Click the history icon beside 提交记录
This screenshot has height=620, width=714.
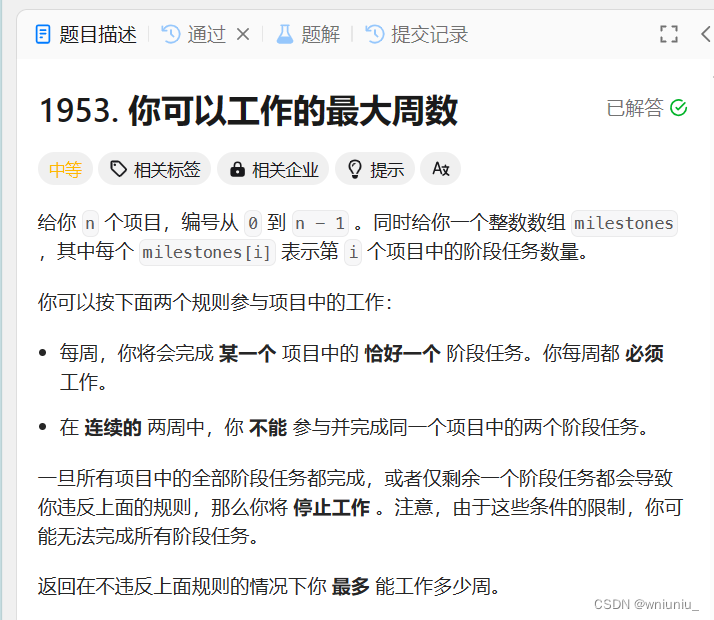point(375,35)
